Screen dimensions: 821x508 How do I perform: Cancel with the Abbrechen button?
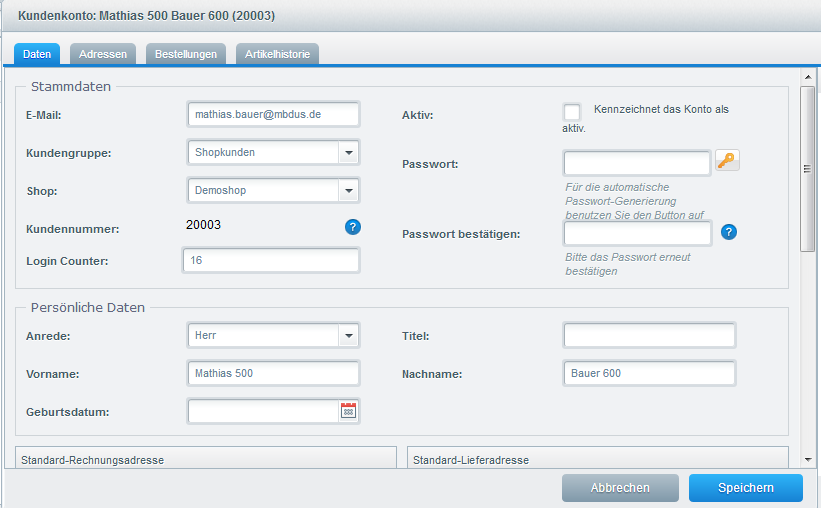[x=620, y=488]
